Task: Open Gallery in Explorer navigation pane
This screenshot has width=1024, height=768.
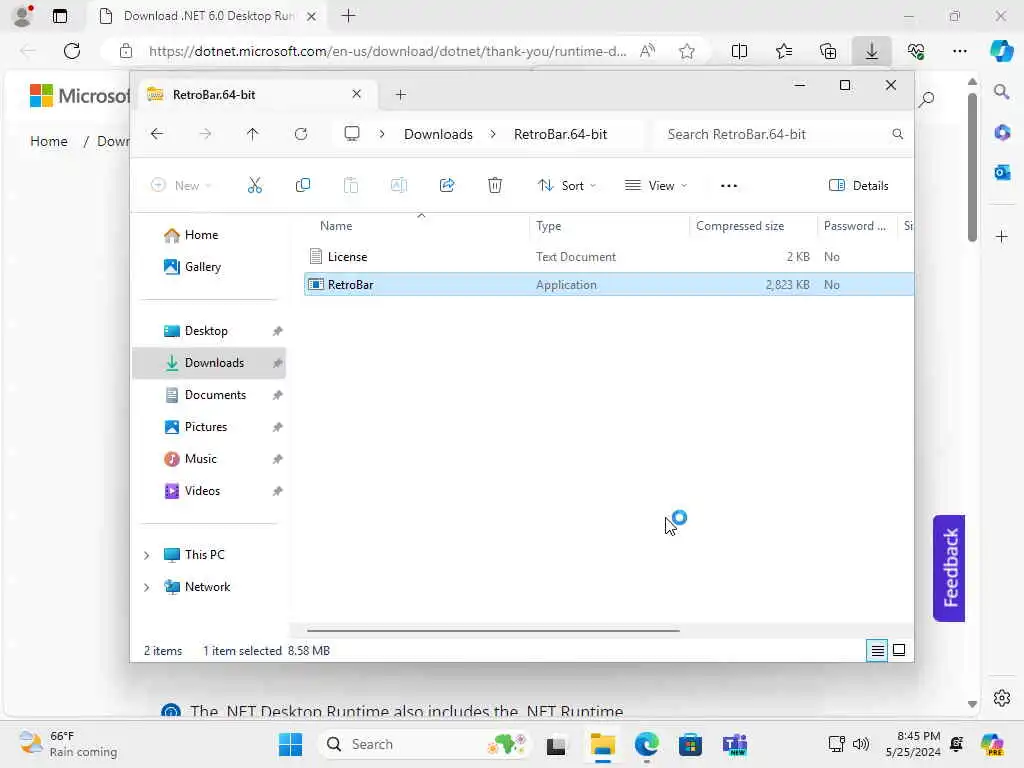Action: [x=202, y=266]
